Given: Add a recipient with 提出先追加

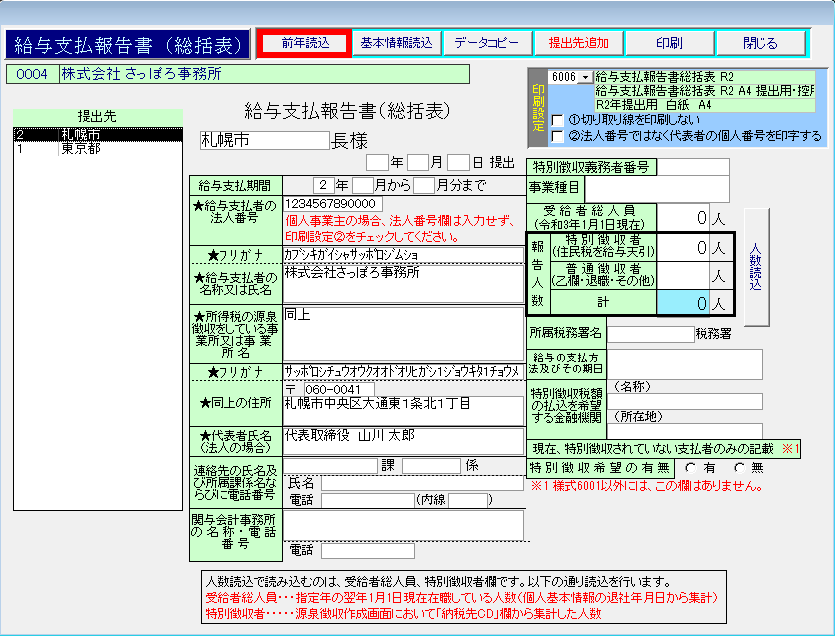Looking at the screenshot, I should pyautogui.click(x=578, y=43).
